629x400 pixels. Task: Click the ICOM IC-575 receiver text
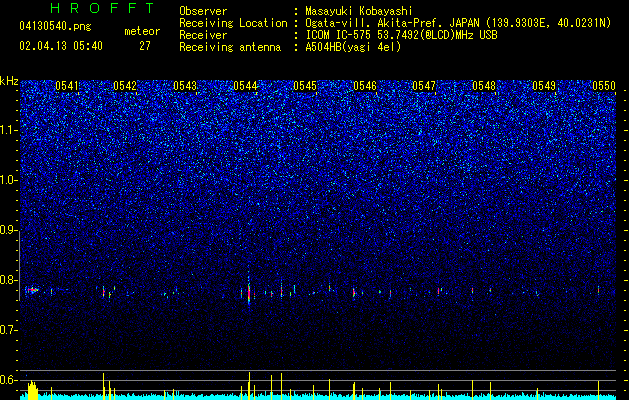click(x=401, y=35)
